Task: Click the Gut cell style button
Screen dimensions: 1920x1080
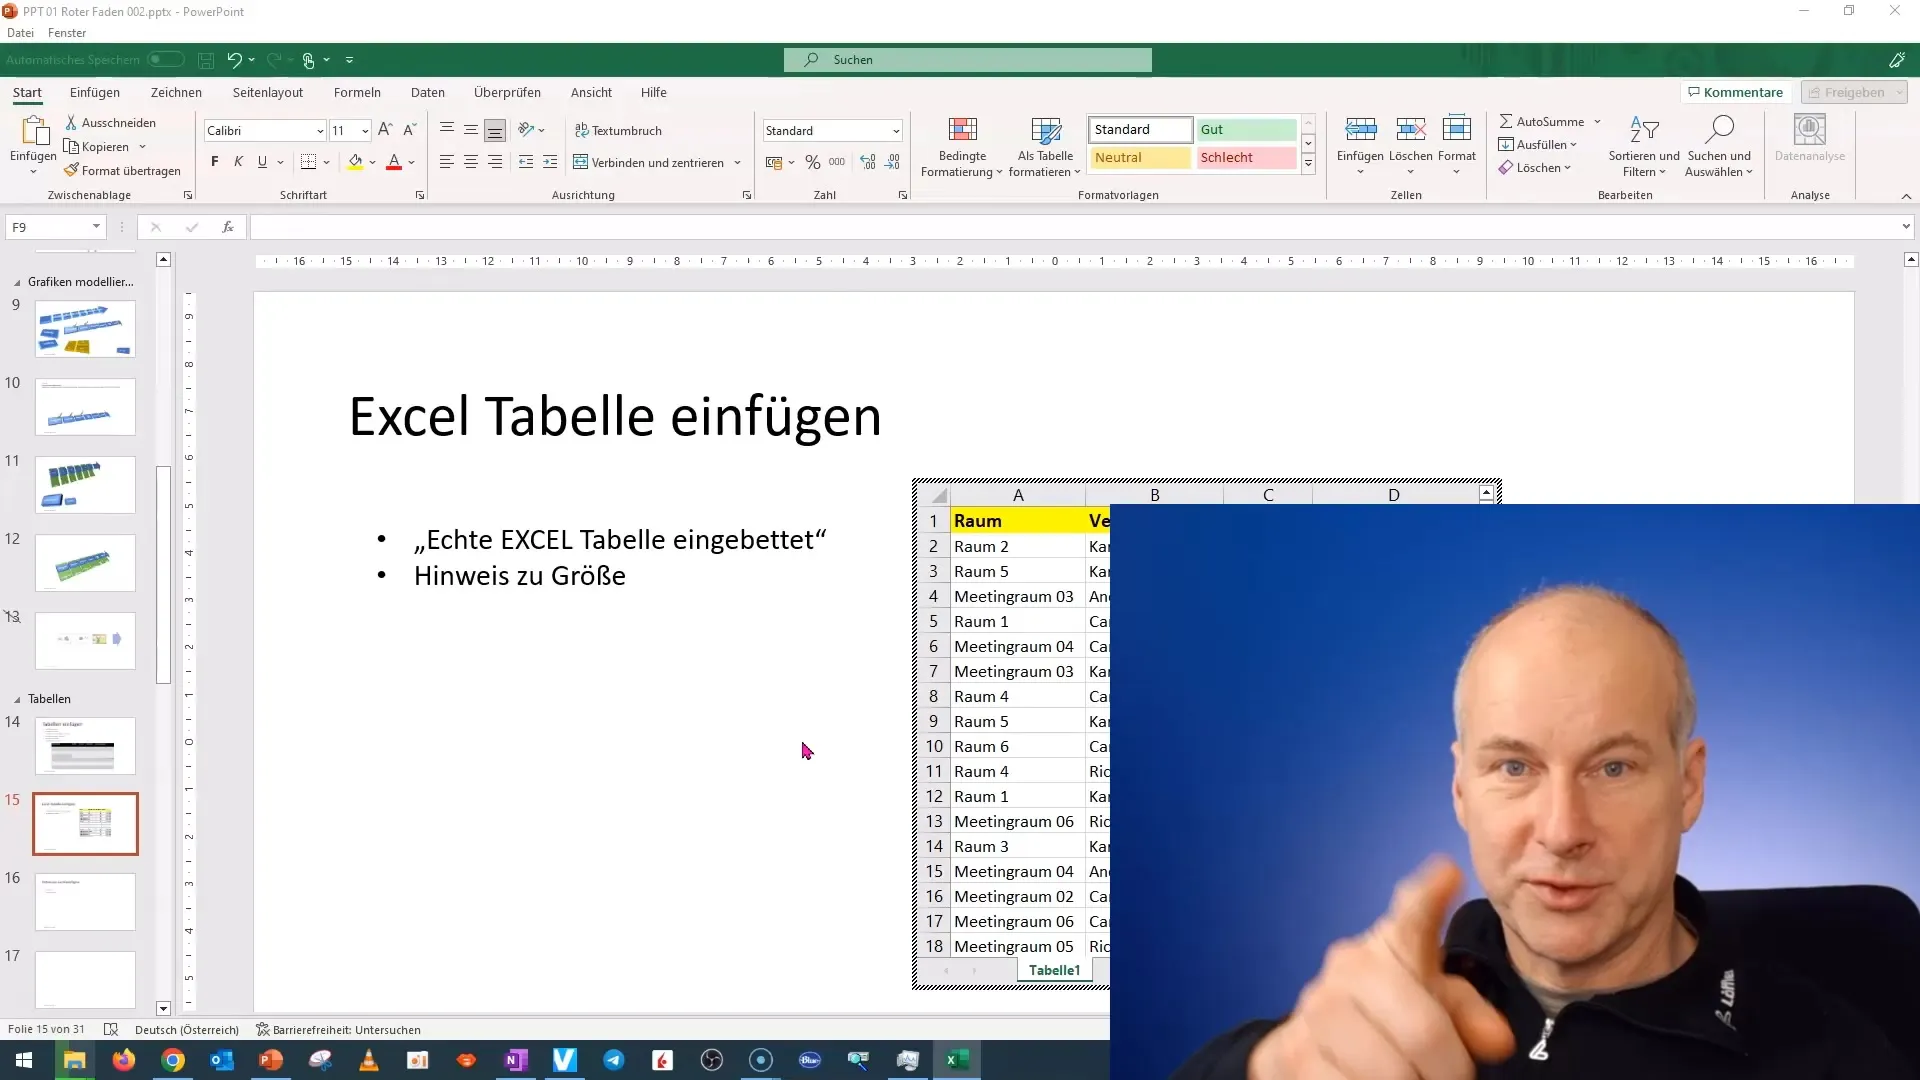Action: click(x=1245, y=129)
